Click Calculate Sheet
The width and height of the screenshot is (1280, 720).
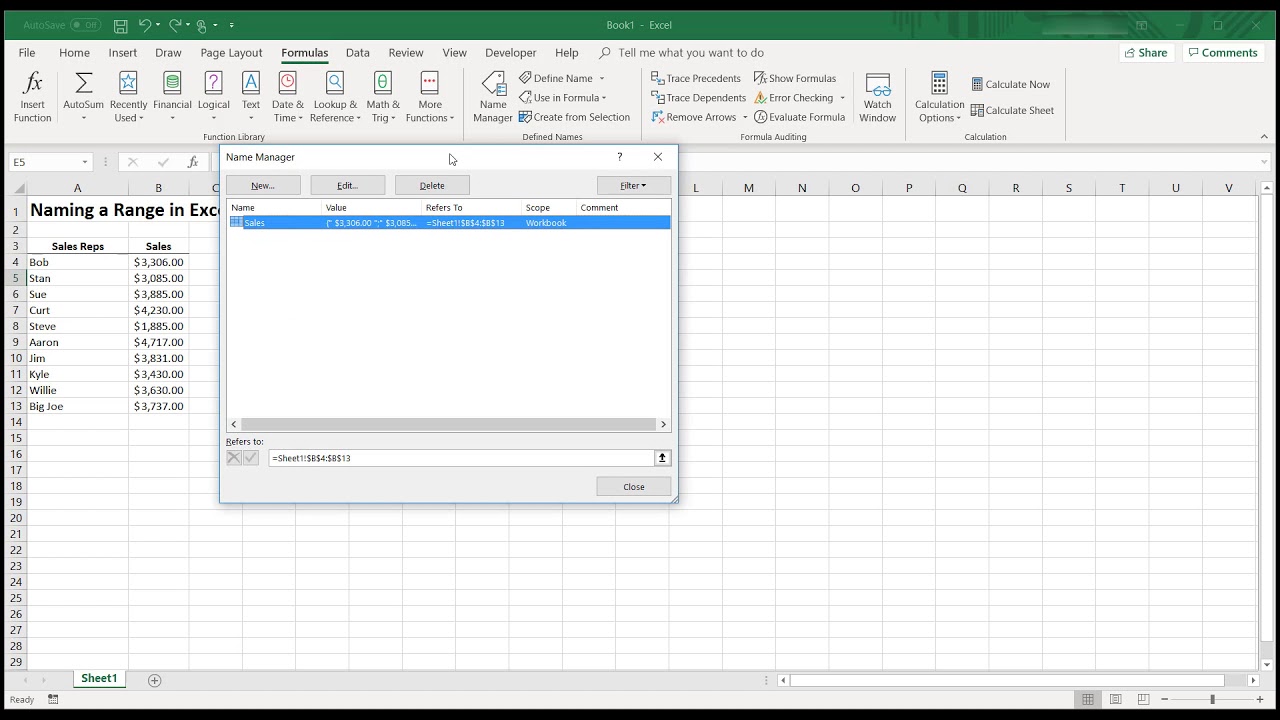1012,110
